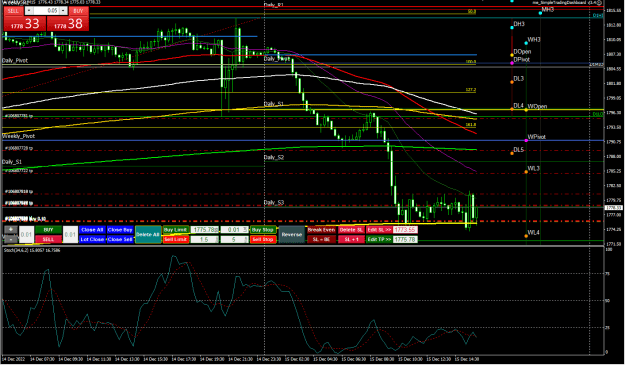This screenshot has height=365, width=625.
Task: Click the Daily_R1 label at top
Action: tap(273, 5)
